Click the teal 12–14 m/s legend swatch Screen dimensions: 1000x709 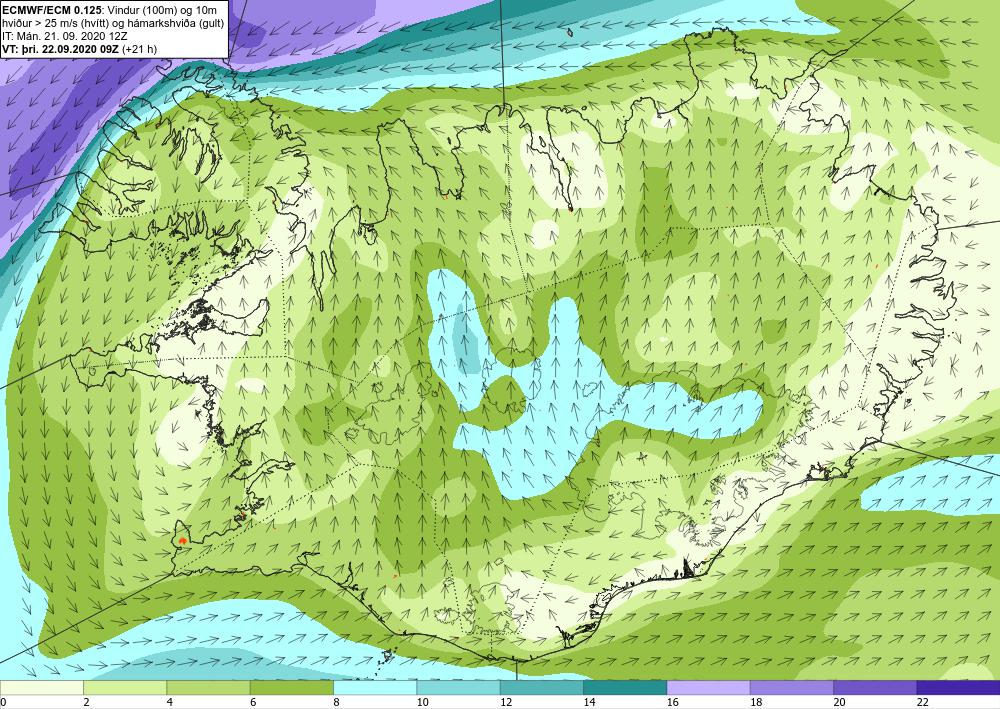541,688
